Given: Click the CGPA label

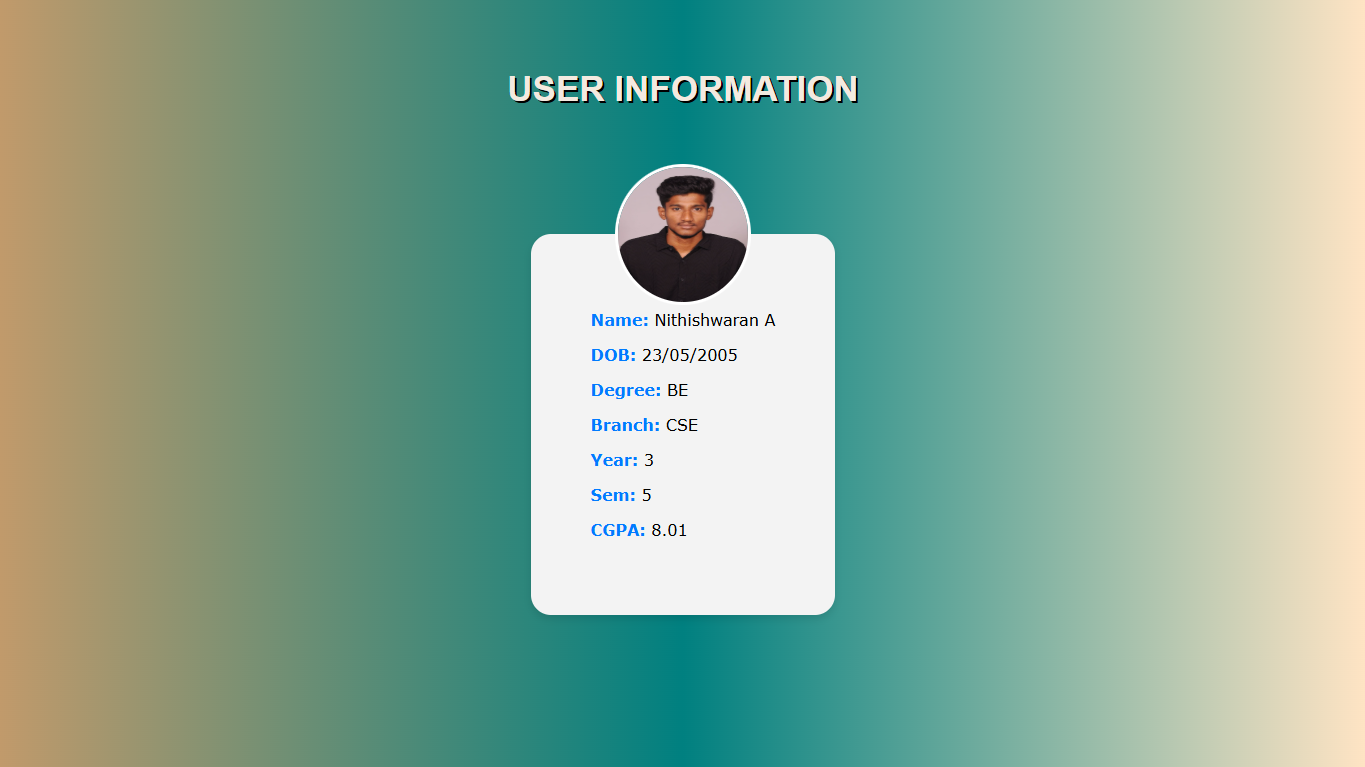Looking at the screenshot, I should point(618,530).
